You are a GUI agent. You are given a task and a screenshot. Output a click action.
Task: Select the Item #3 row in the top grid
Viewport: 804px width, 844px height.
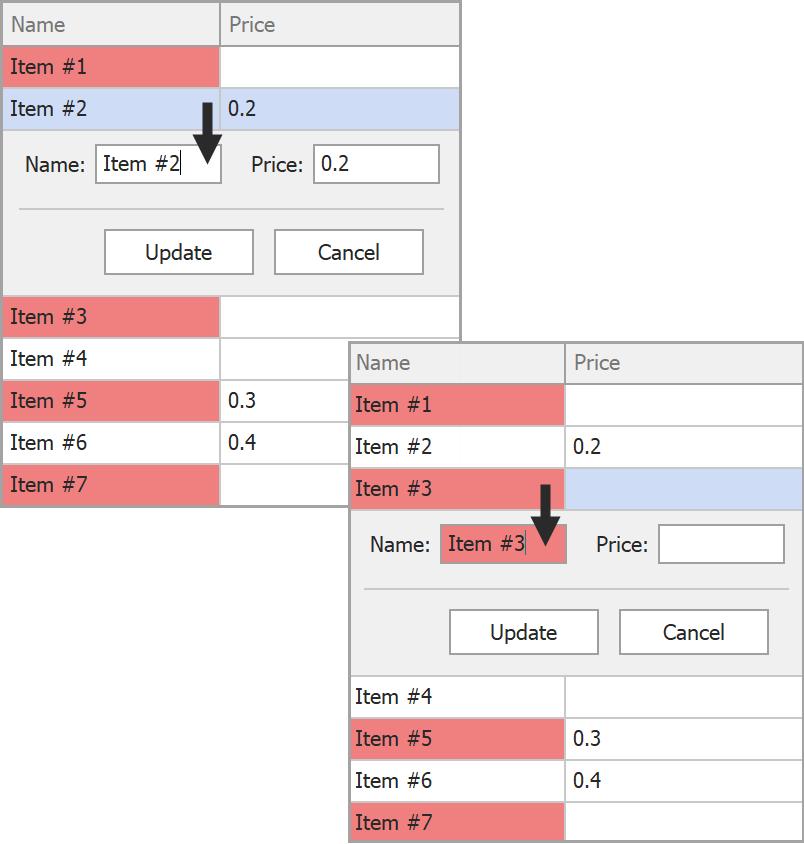(x=110, y=316)
